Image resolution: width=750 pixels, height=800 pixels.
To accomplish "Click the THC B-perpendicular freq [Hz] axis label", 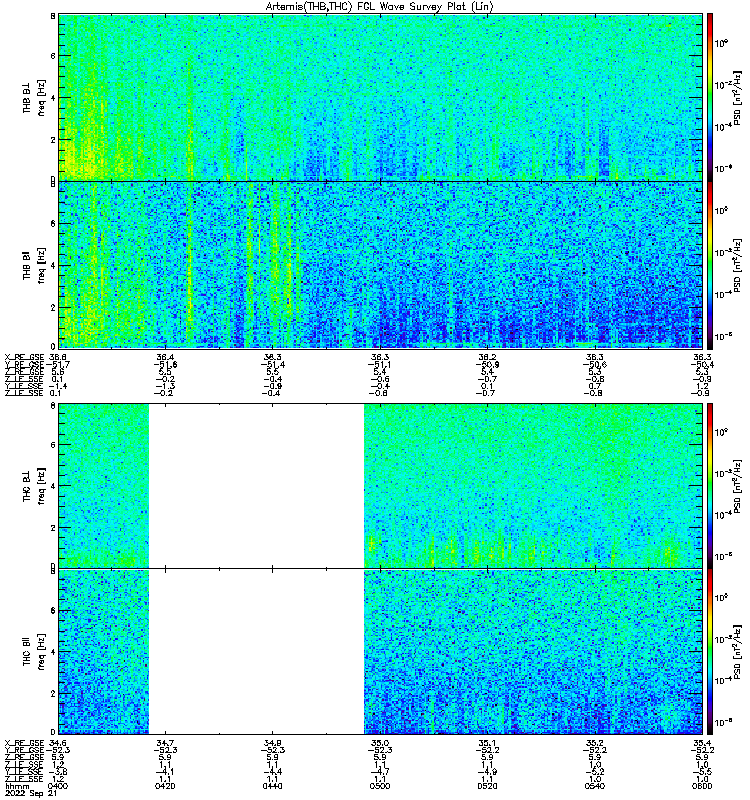I will (42, 486).
